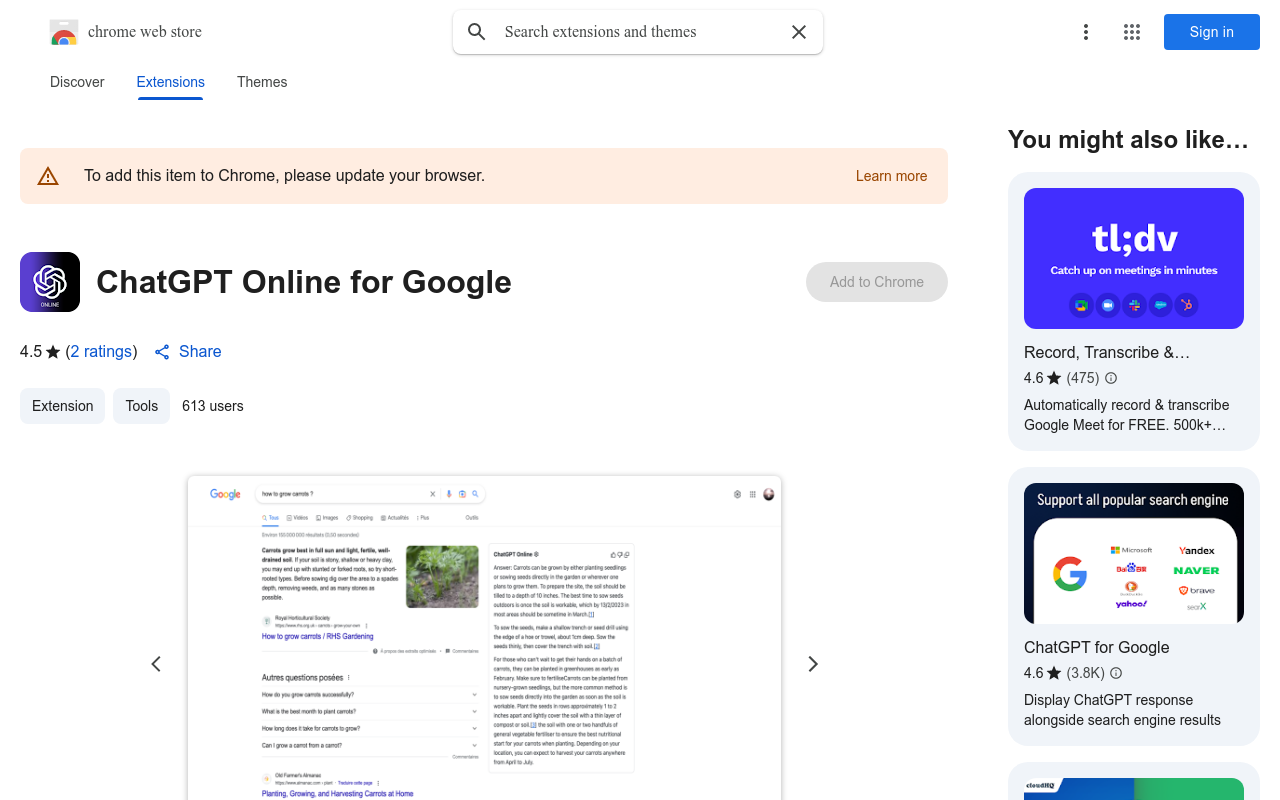Open the three-dot more options menu

tap(1086, 32)
